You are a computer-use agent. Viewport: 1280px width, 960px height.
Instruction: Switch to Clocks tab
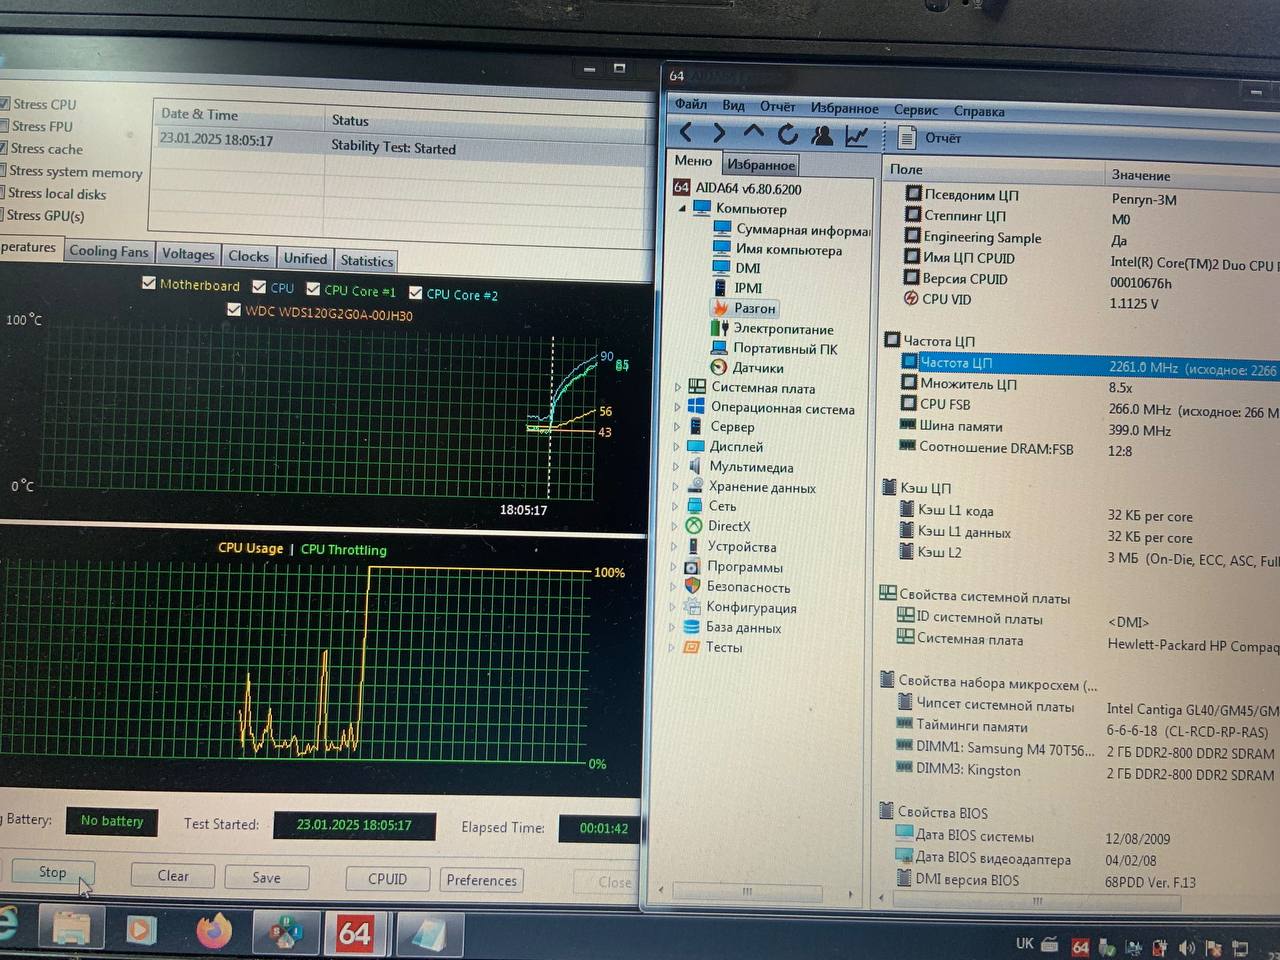click(x=248, y=256)
